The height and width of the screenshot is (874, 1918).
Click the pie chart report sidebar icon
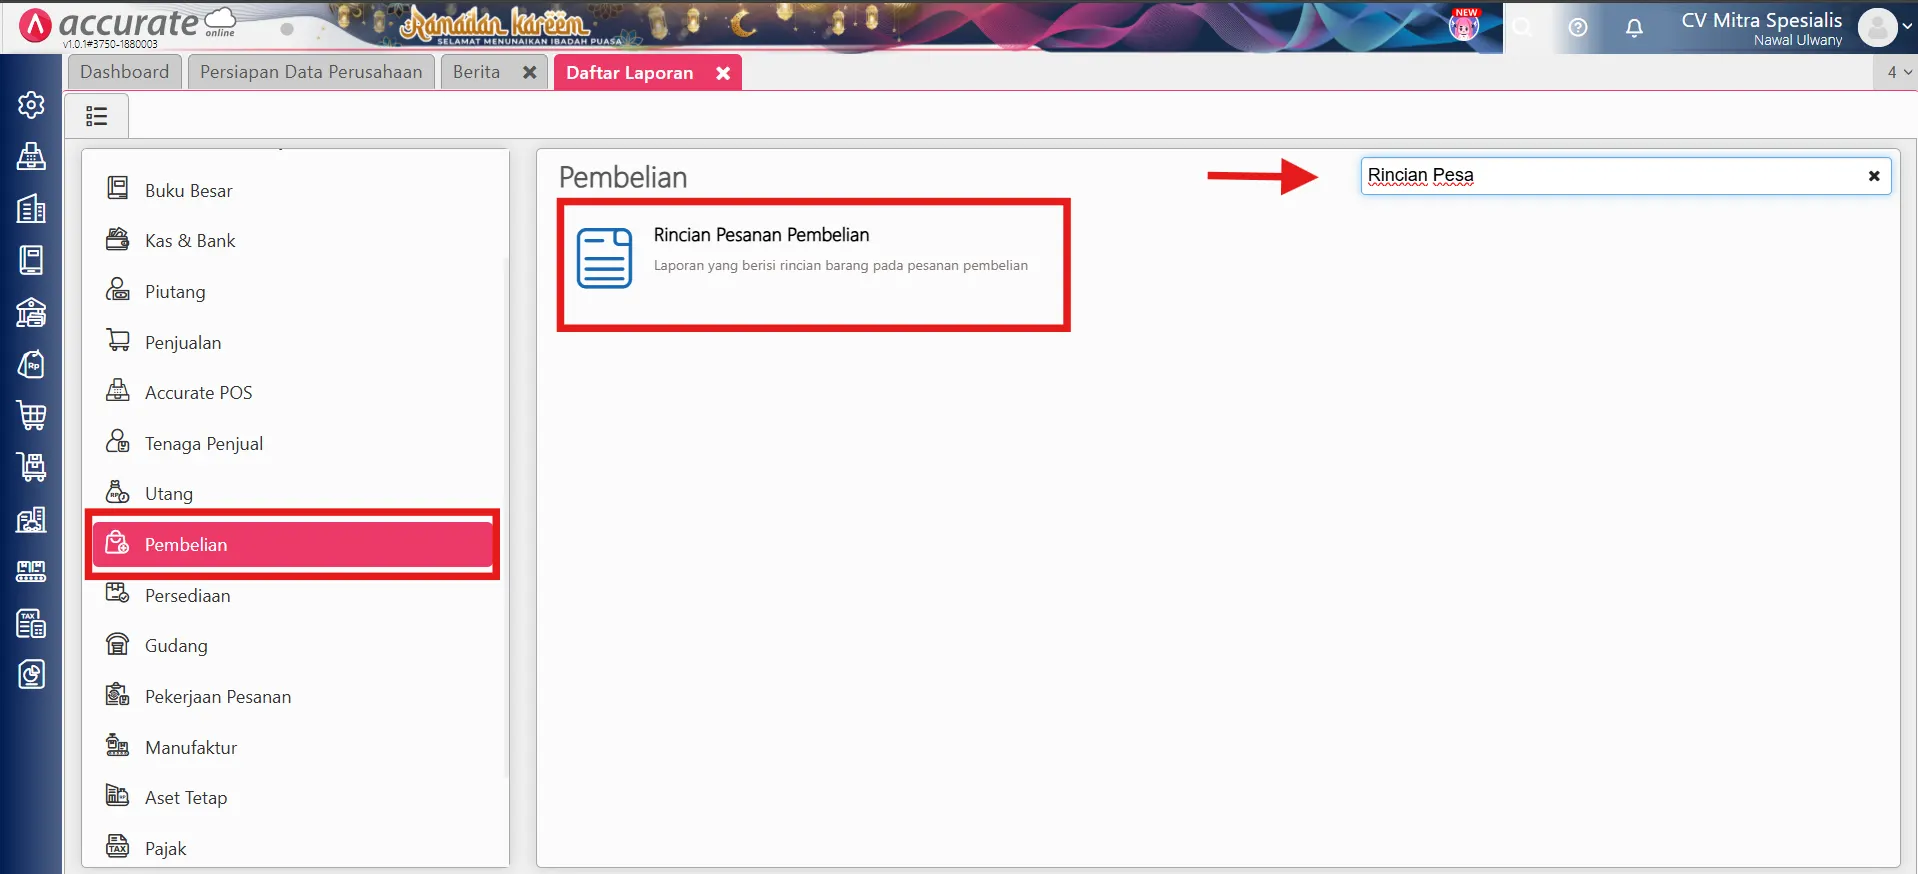[31, 675]
